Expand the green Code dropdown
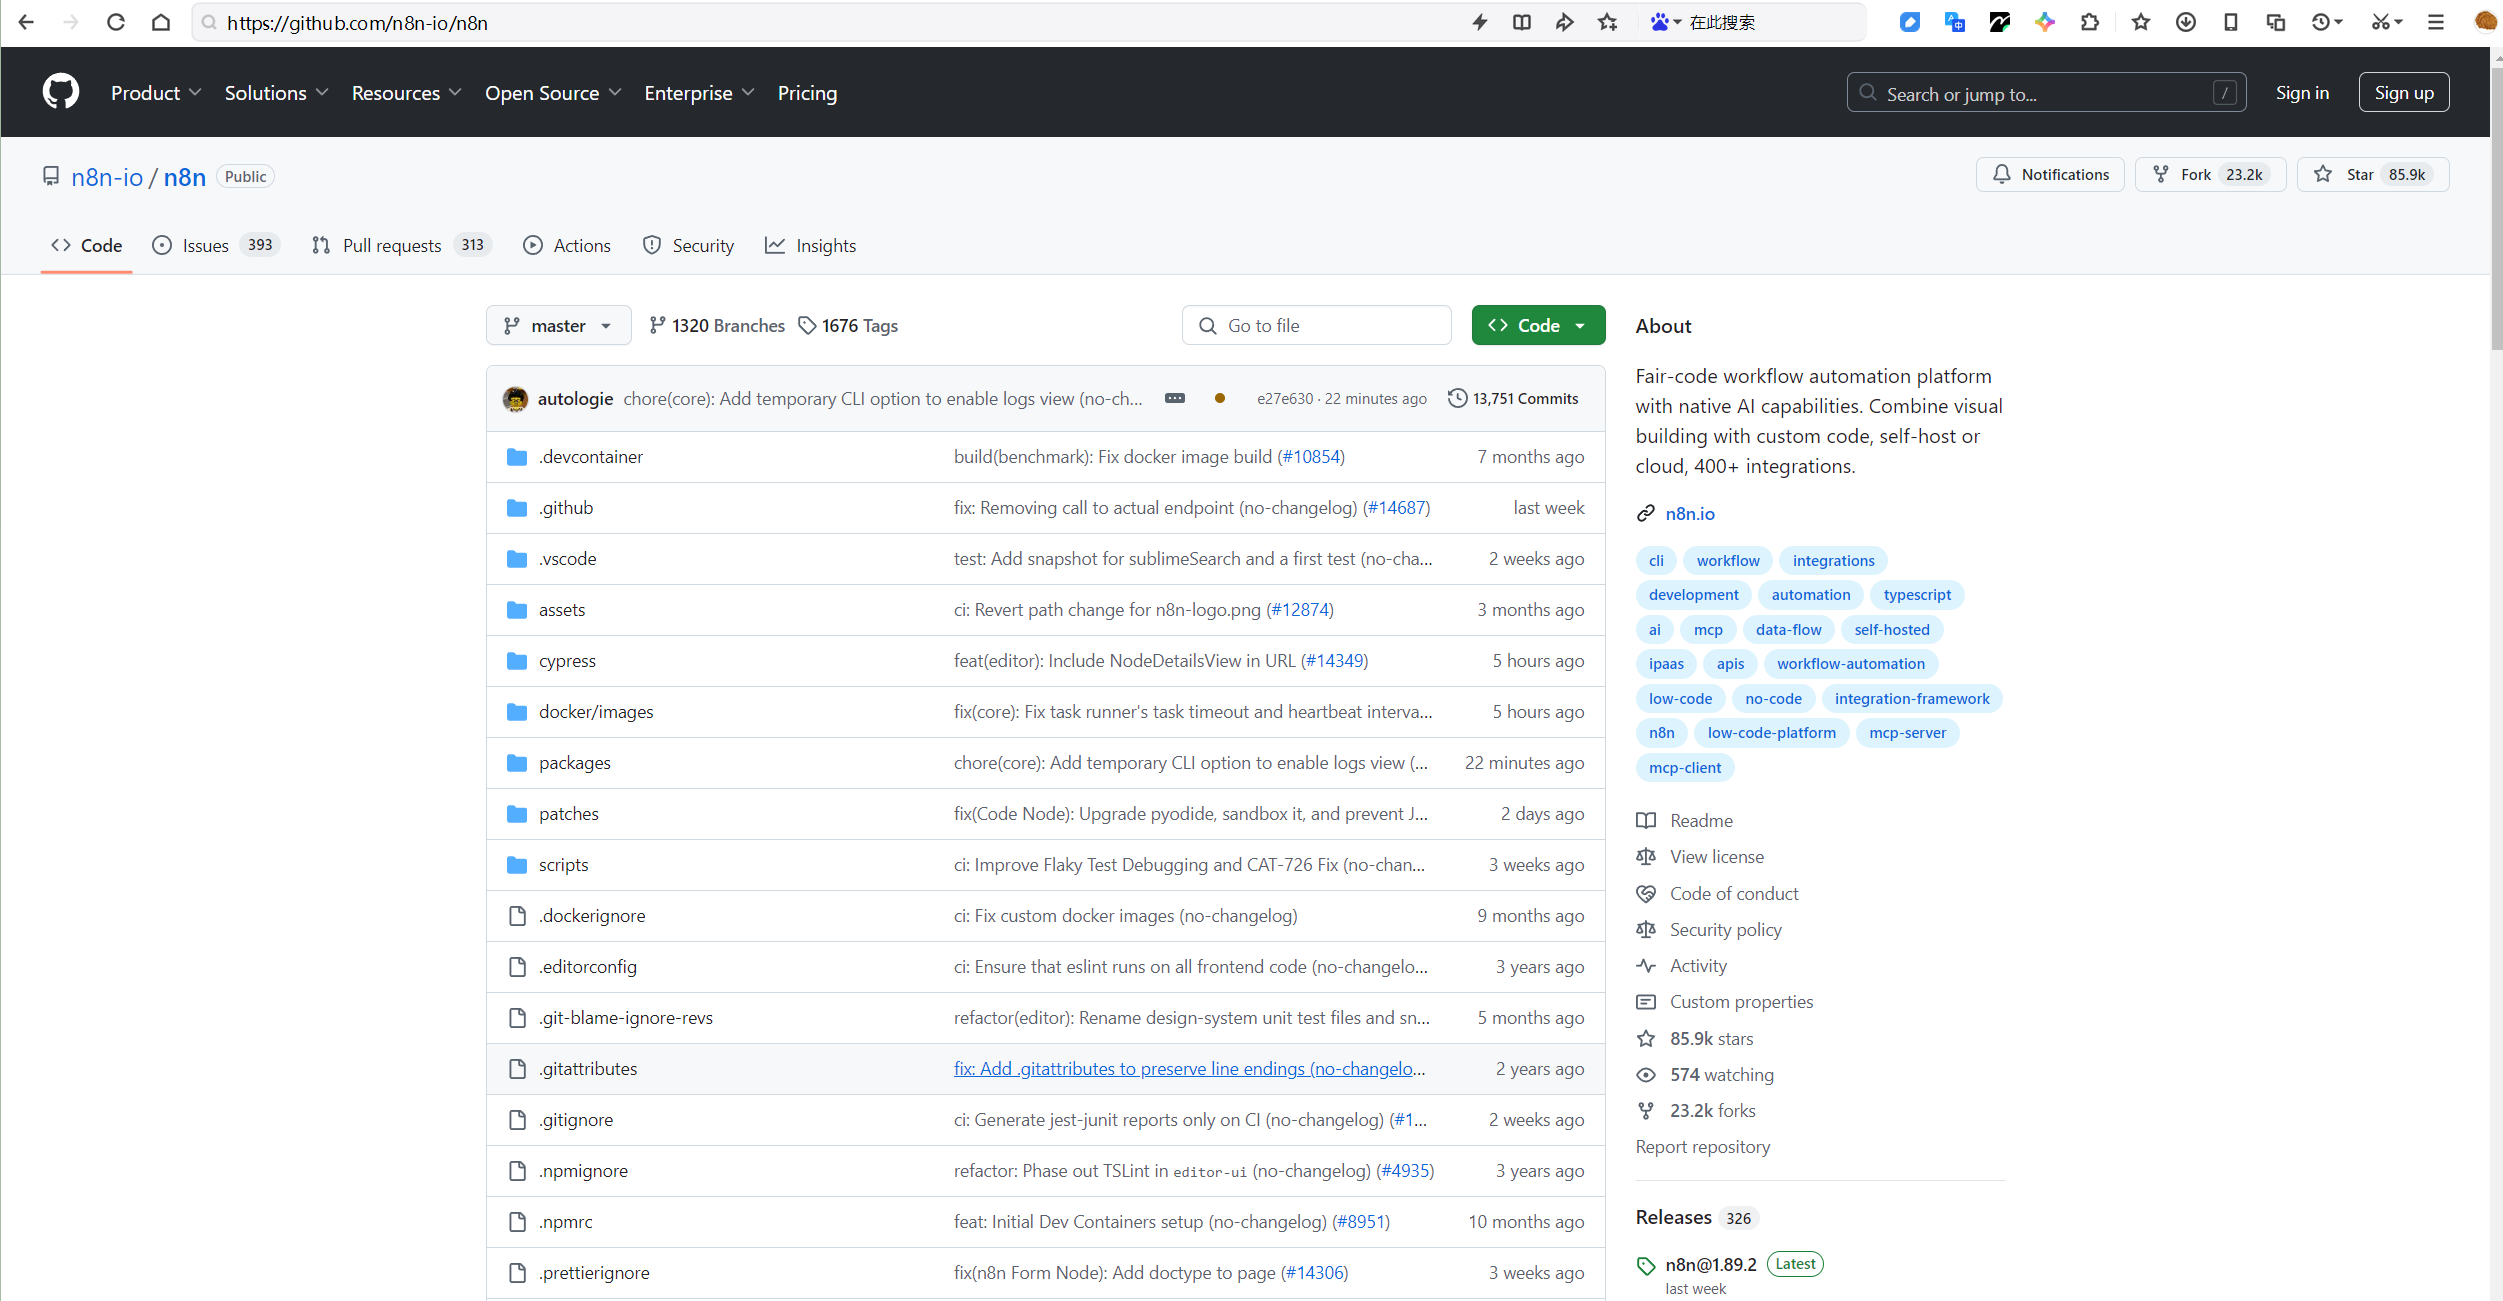 tap(1538, 325)
